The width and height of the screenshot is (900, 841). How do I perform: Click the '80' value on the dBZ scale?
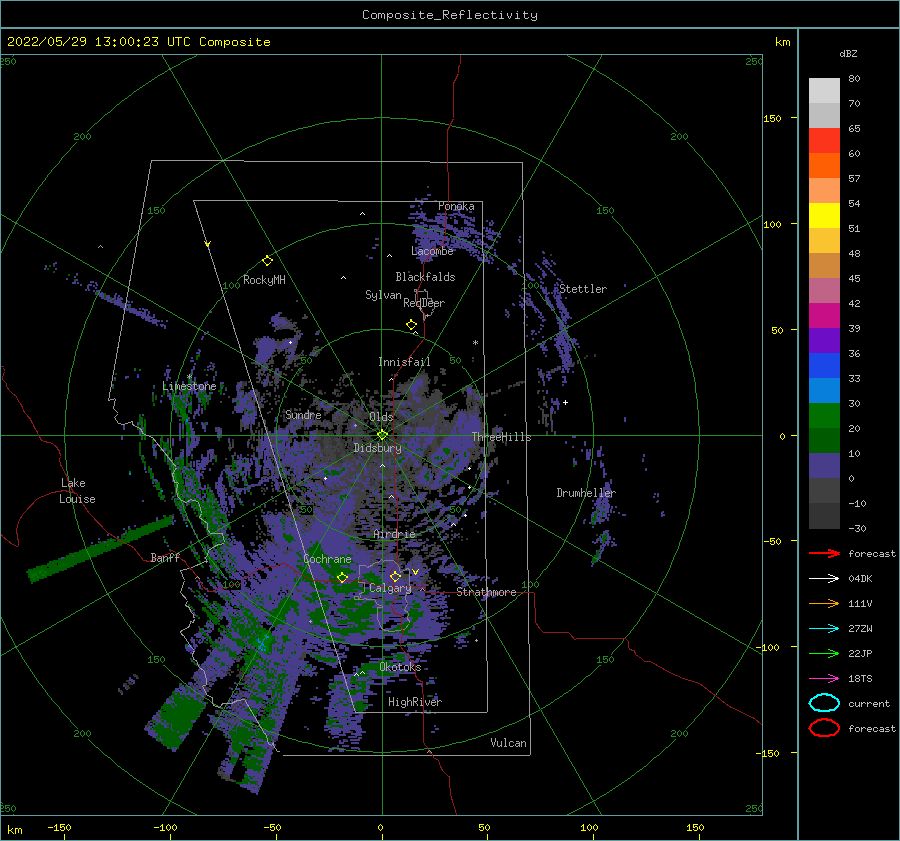pyautogui.click(x=854, y=78)
